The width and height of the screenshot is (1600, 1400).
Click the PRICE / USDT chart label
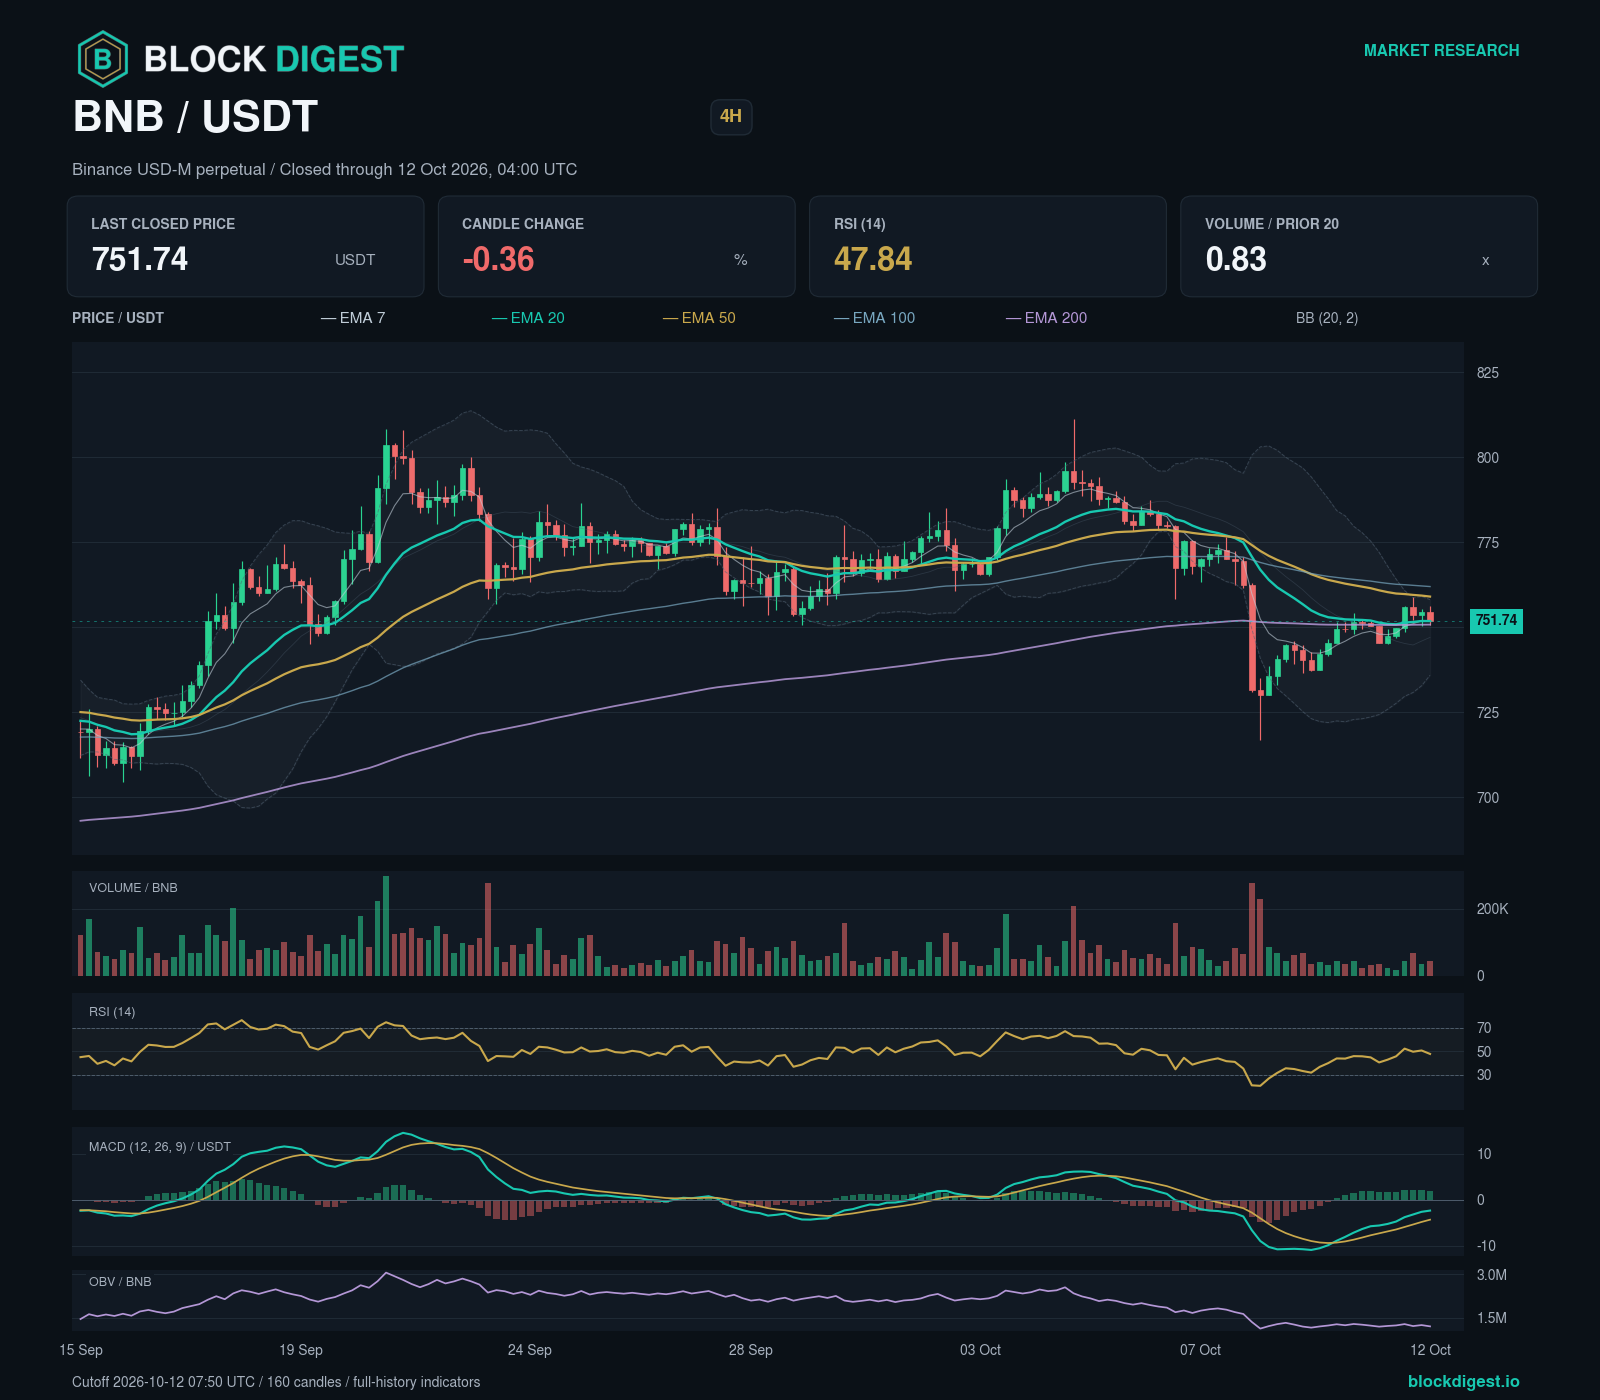118,318
